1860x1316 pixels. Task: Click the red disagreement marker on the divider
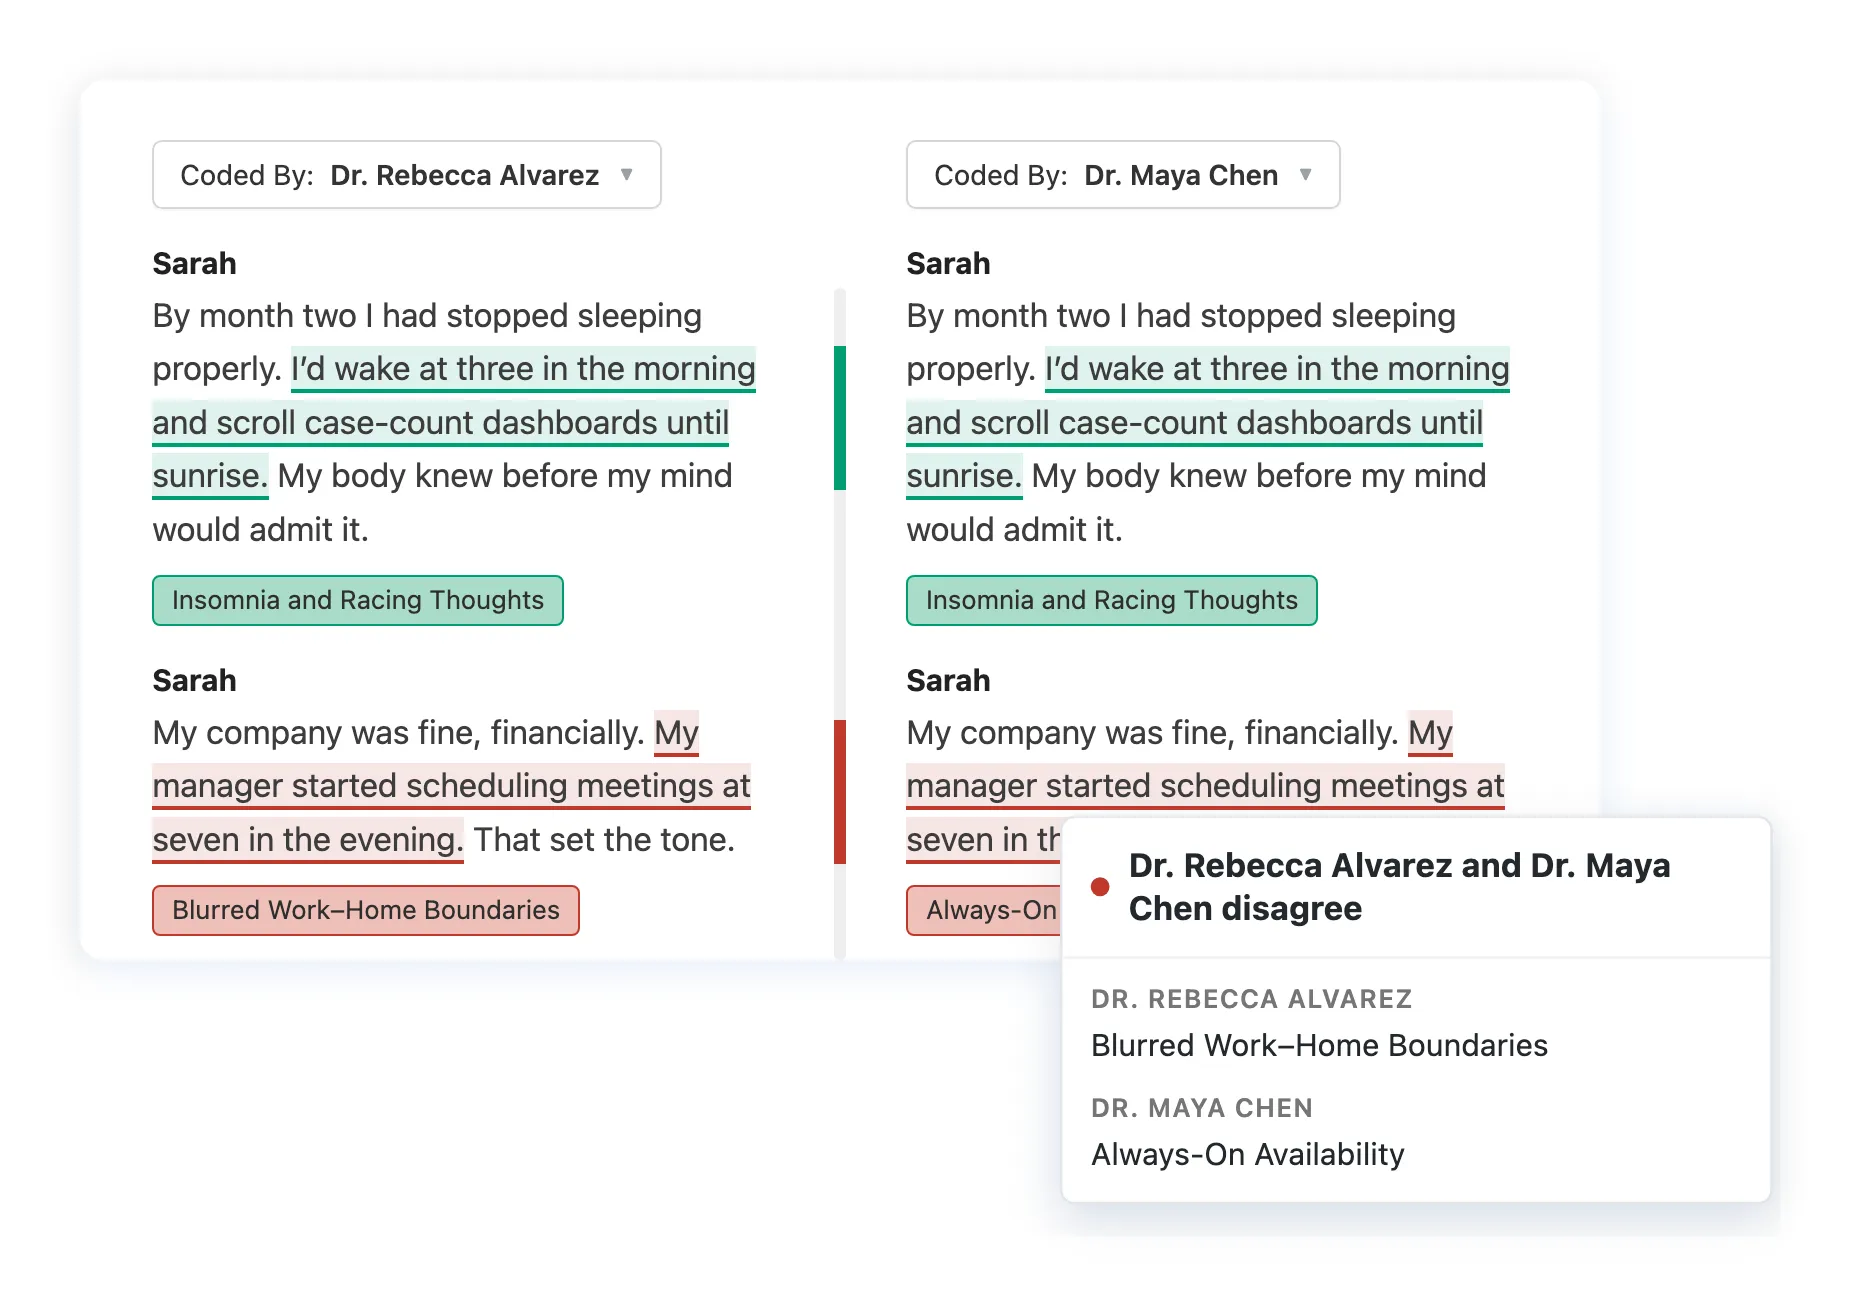(840, 791)
